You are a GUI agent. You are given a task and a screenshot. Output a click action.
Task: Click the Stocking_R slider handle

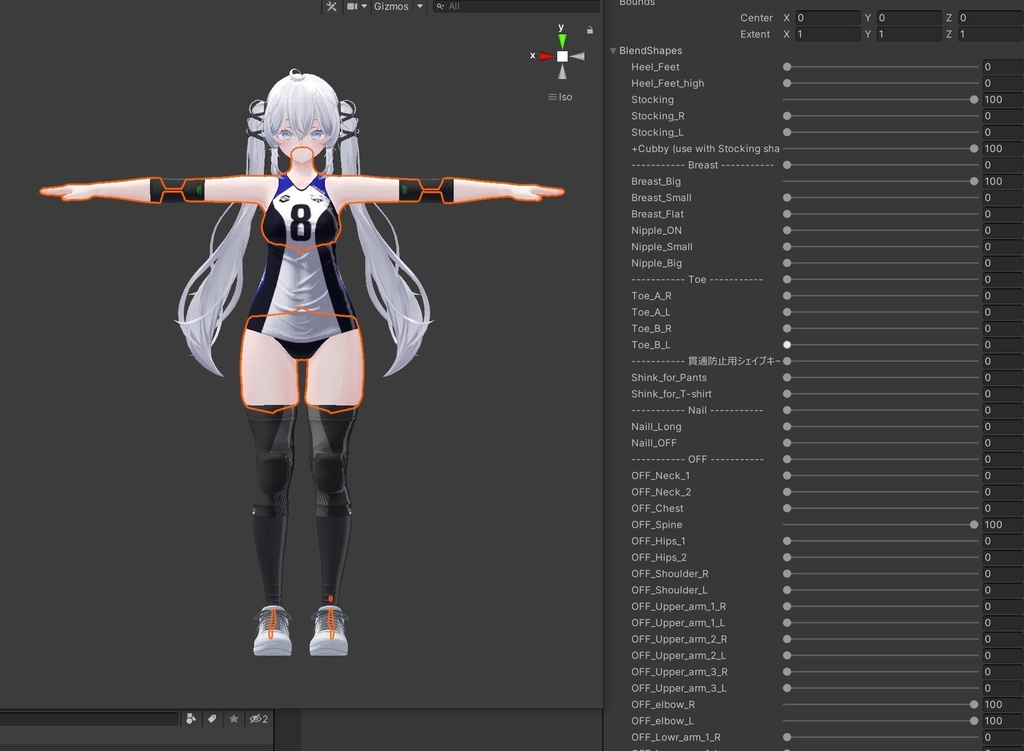coord(787,116)
